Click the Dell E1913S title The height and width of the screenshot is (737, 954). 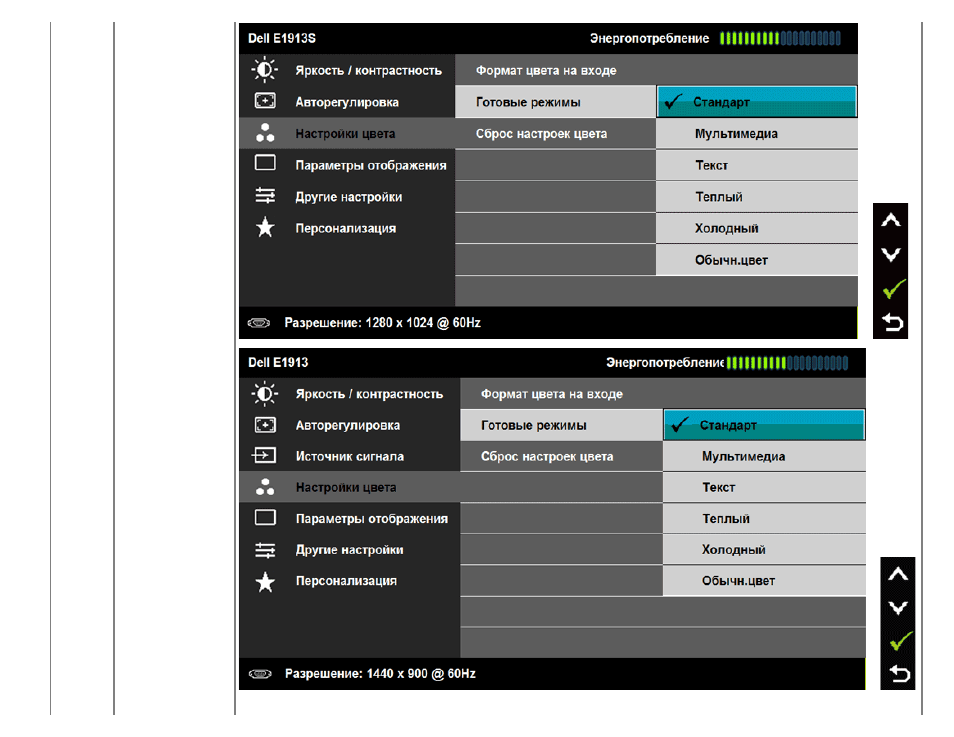[x=282, y=38]
